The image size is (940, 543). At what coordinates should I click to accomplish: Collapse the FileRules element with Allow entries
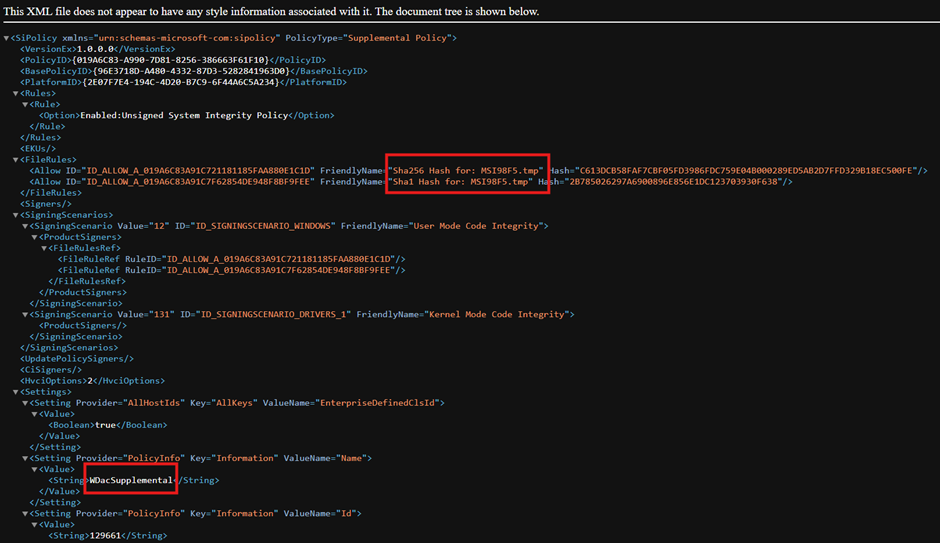click(x=16, y=159)
